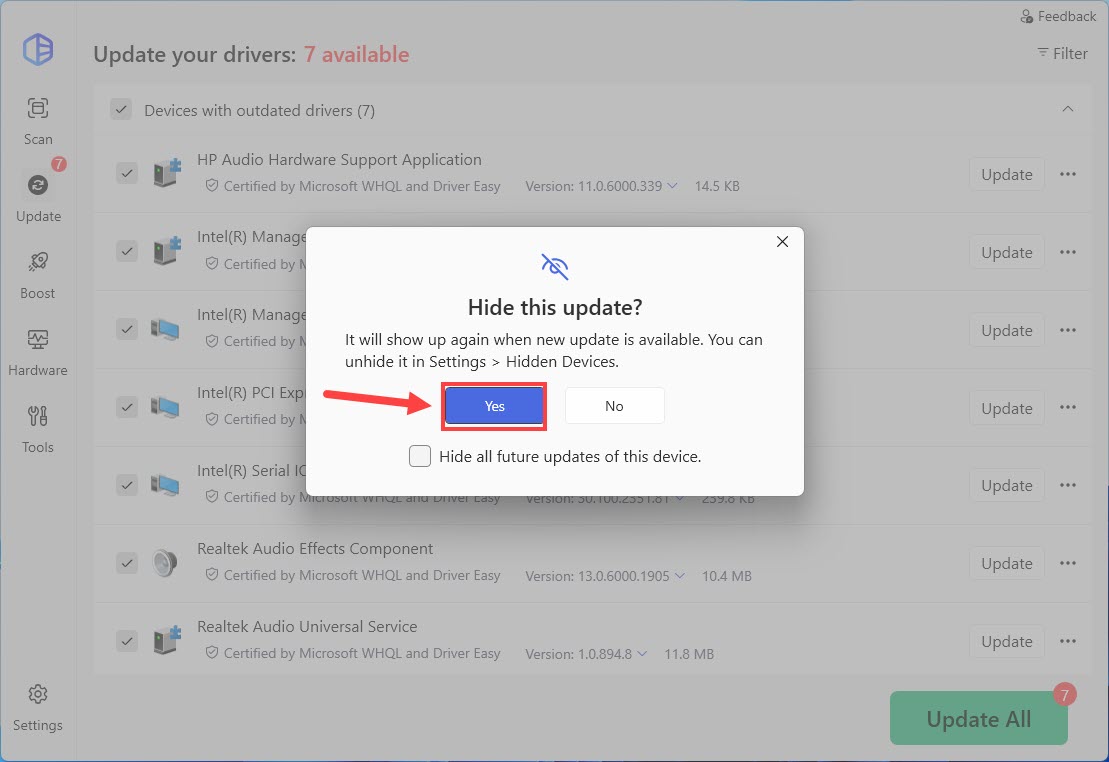Expand version dropdown 13.0.6000.1905
Screen dimensions: 1109x762
680,576
